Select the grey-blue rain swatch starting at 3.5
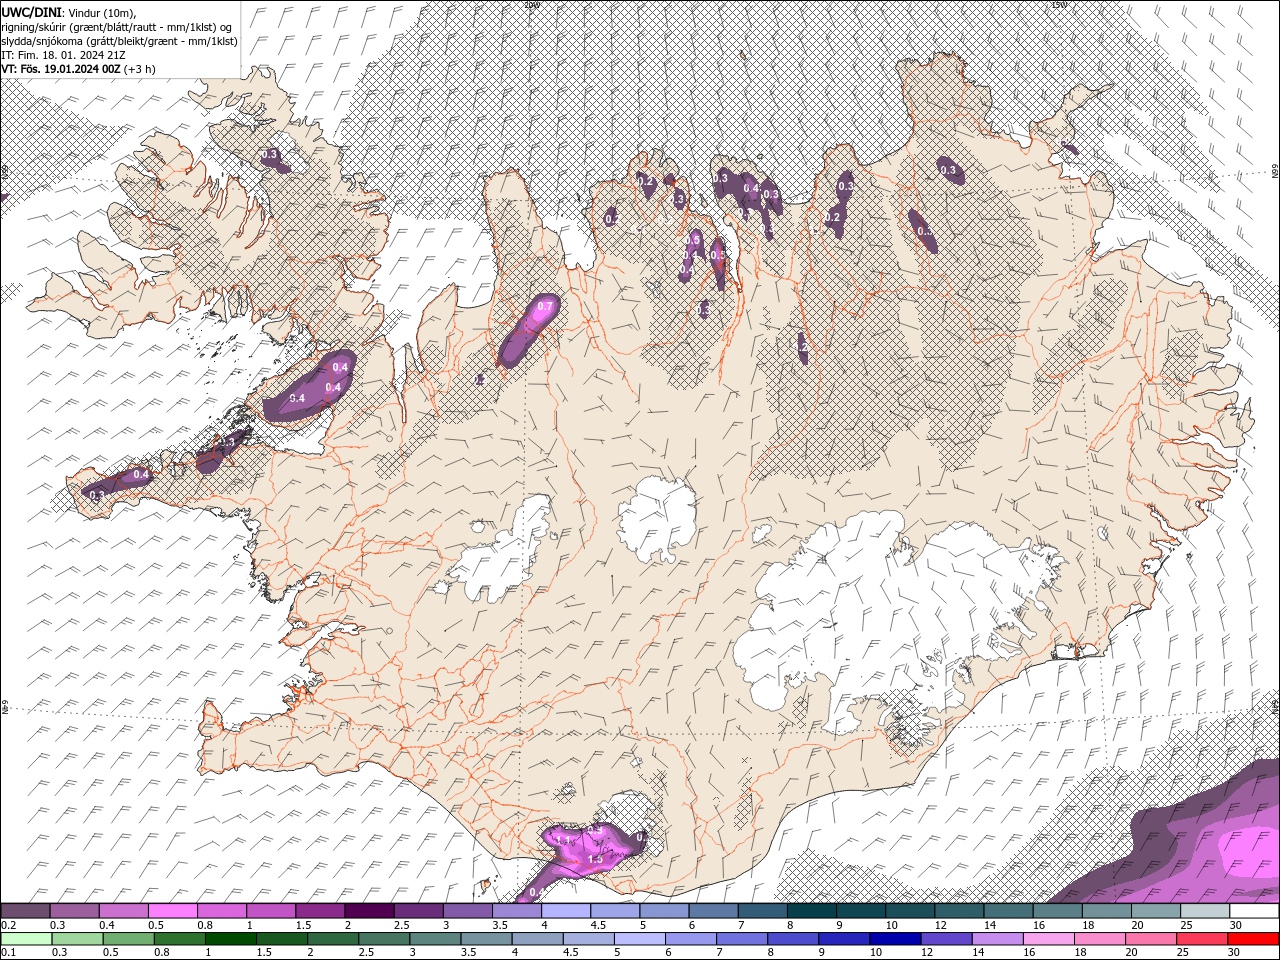1280x960 pixels. tap(486, 939)
